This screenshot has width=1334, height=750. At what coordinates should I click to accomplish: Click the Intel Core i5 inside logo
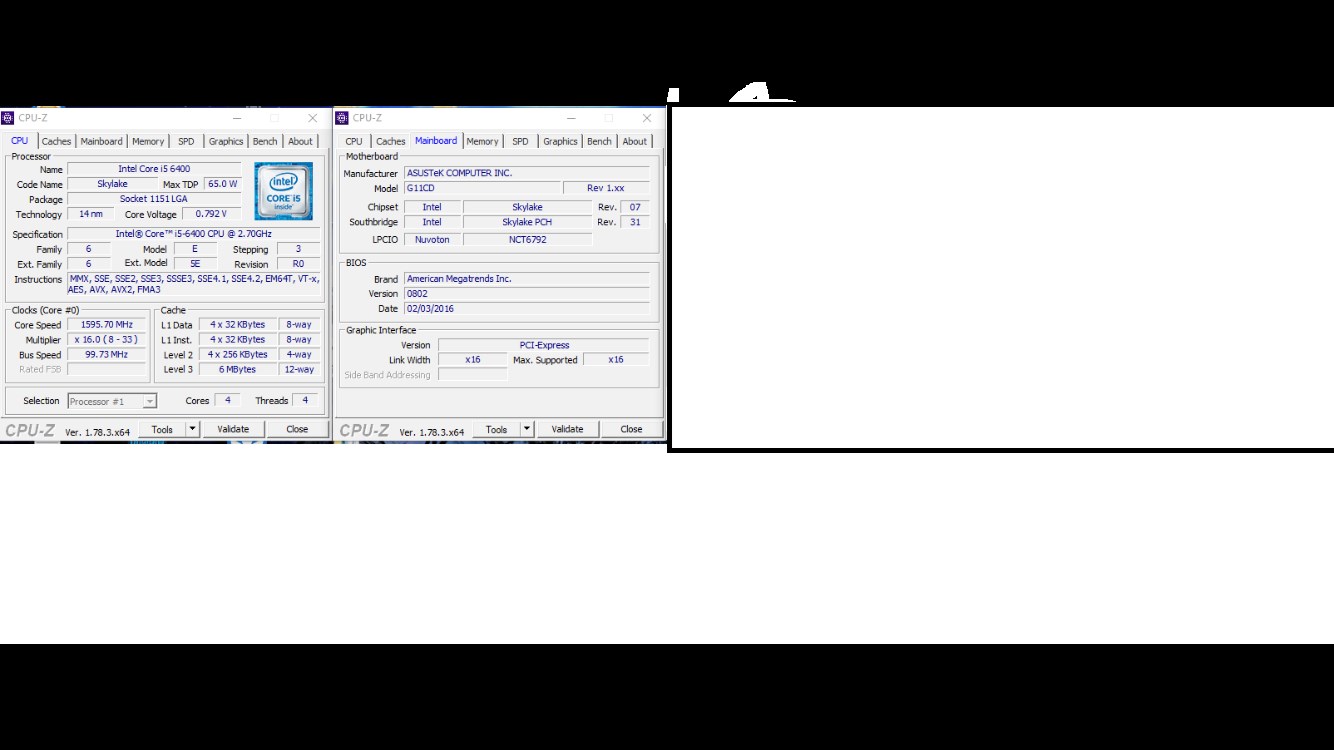tap(283, 191)
